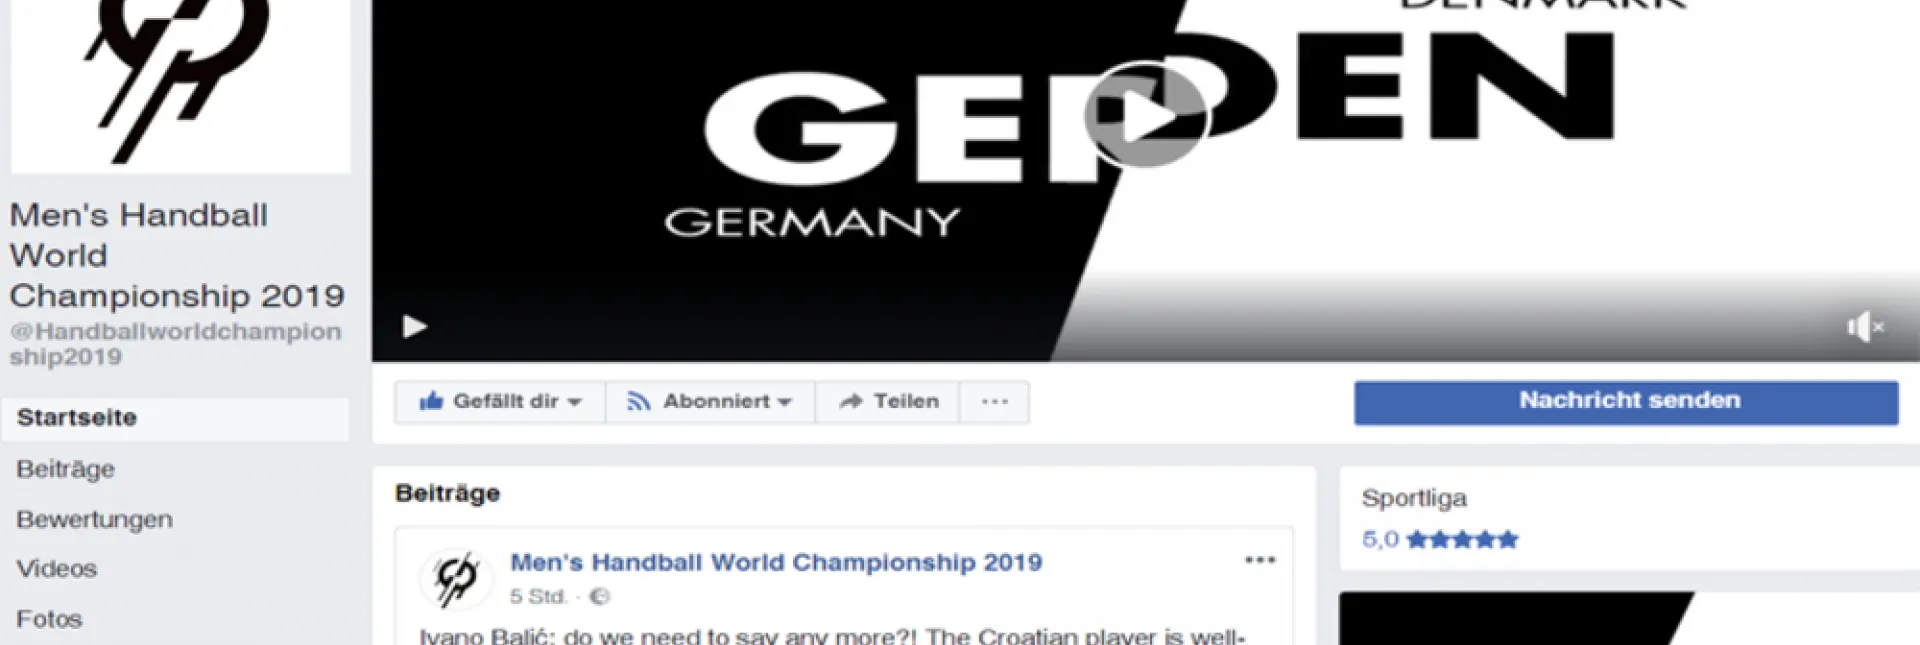Open the Abonniert dropdown arrow
This screenshot has height=645, width=1920.
pos(785,402)
